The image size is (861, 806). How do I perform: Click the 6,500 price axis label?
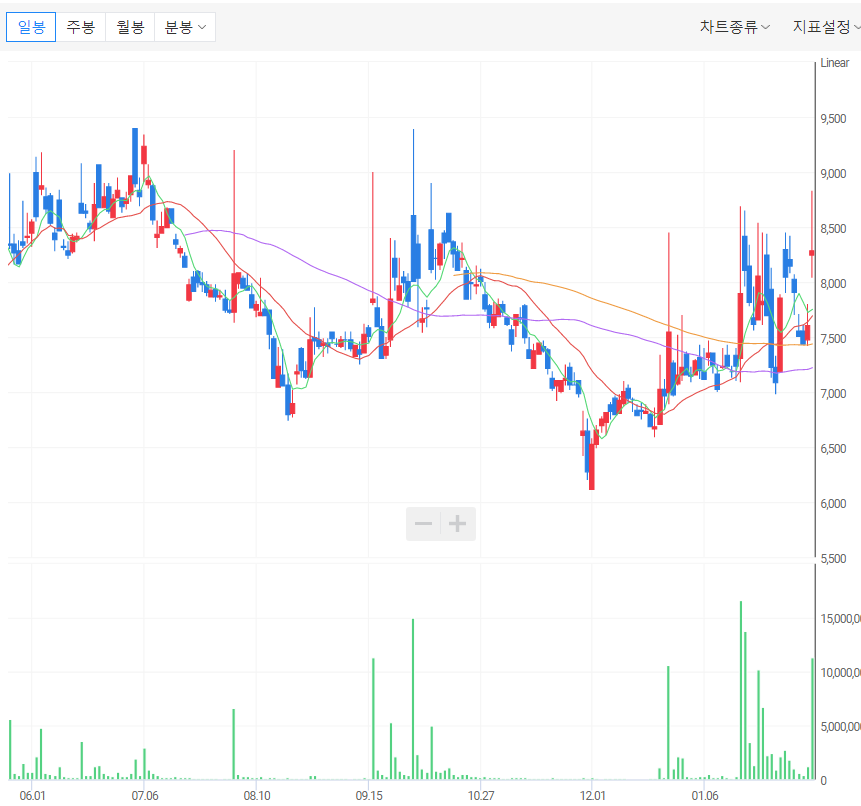[x=833, y=448]
